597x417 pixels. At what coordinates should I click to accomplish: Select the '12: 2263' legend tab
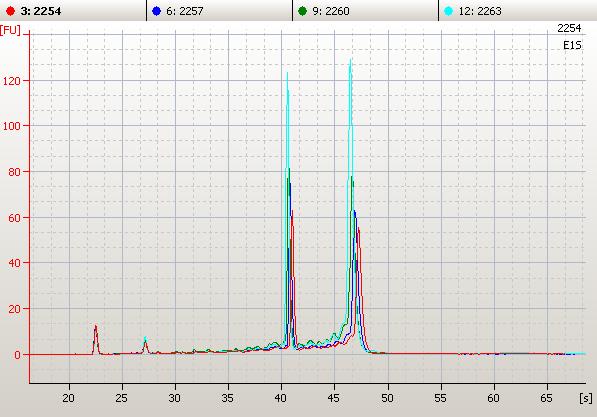coord(518,11)
